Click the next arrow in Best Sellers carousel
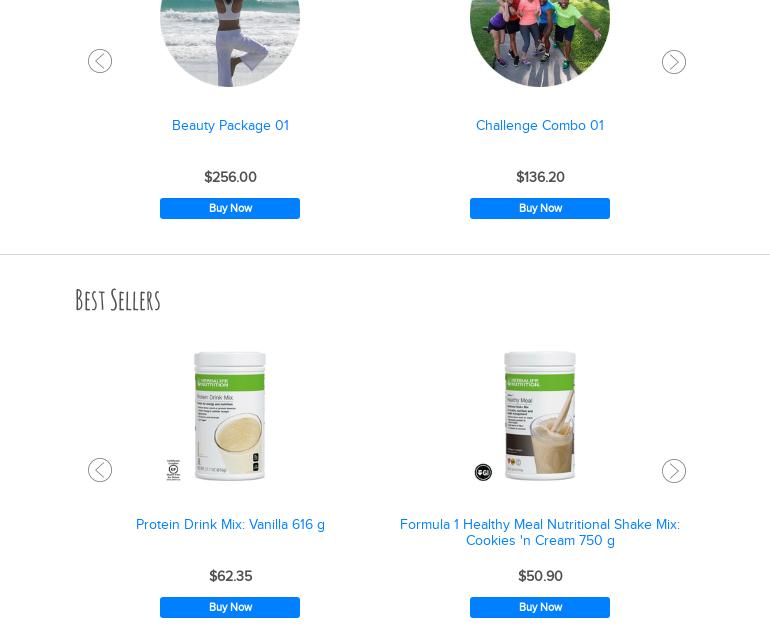The height and width of the screenshot is (635, 770). (x=674, y=471)
